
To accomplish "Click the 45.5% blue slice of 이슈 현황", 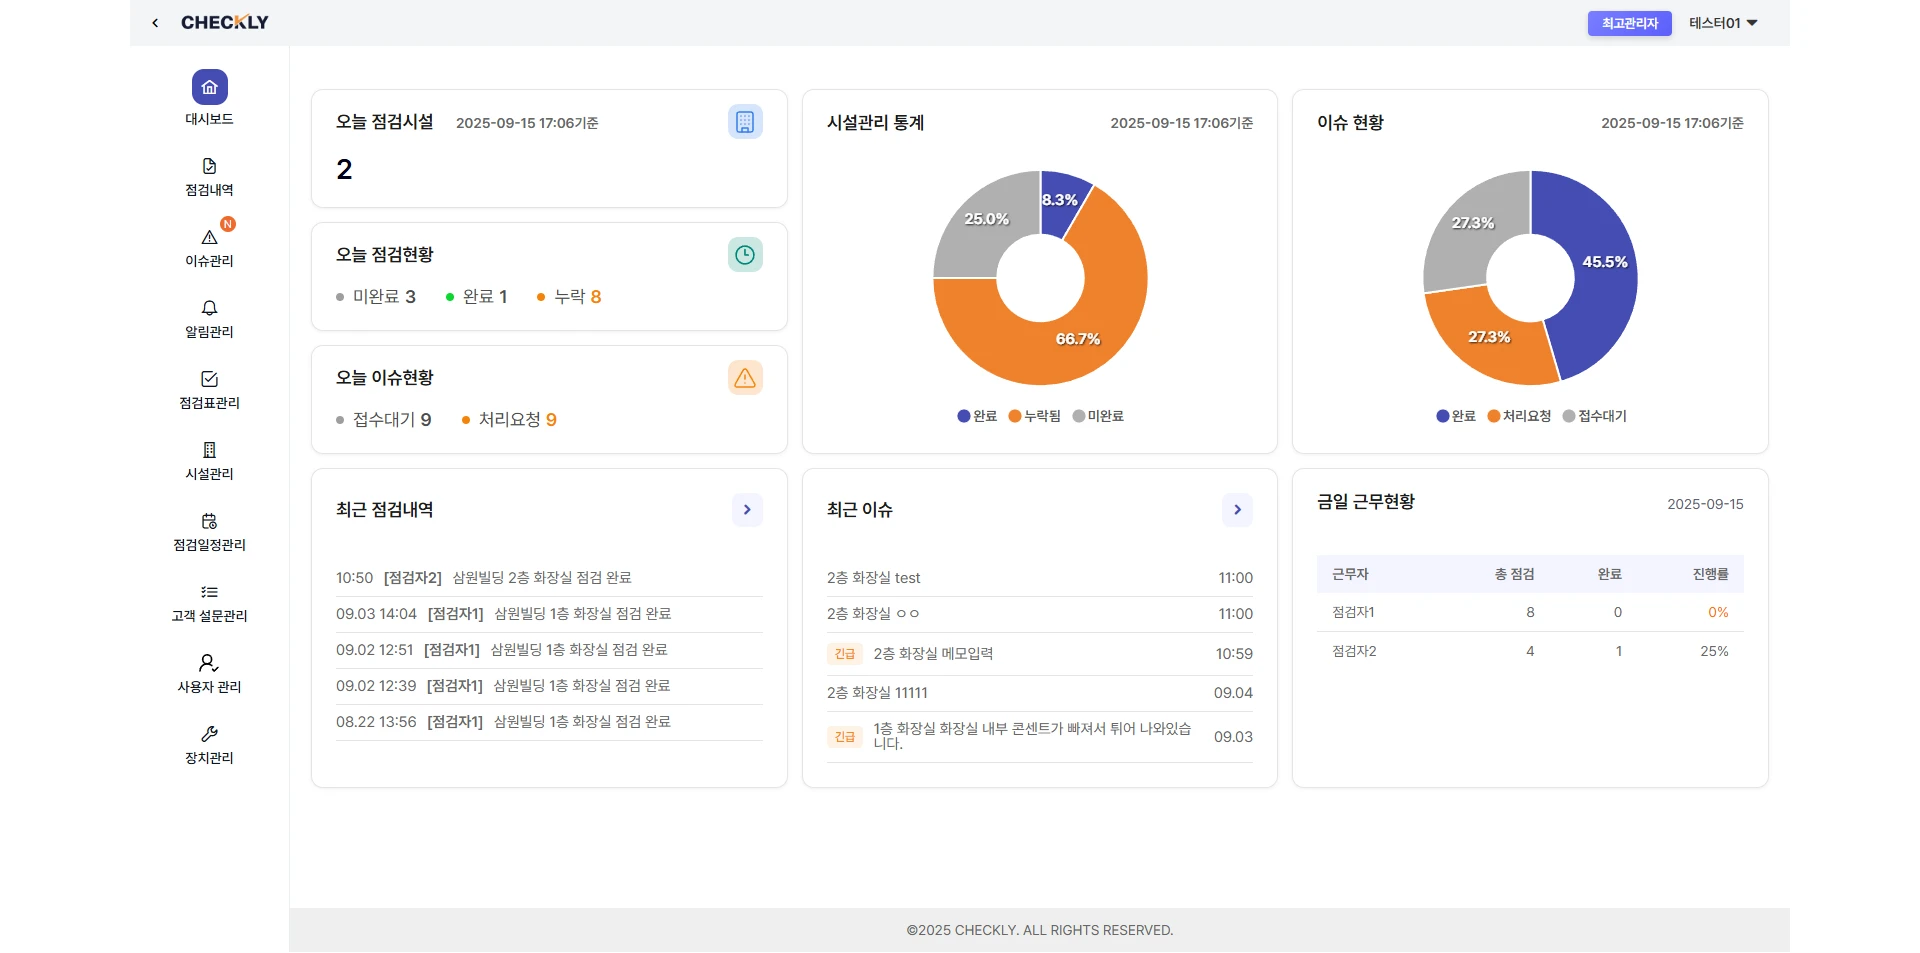I will click(x=1604, y=262).
